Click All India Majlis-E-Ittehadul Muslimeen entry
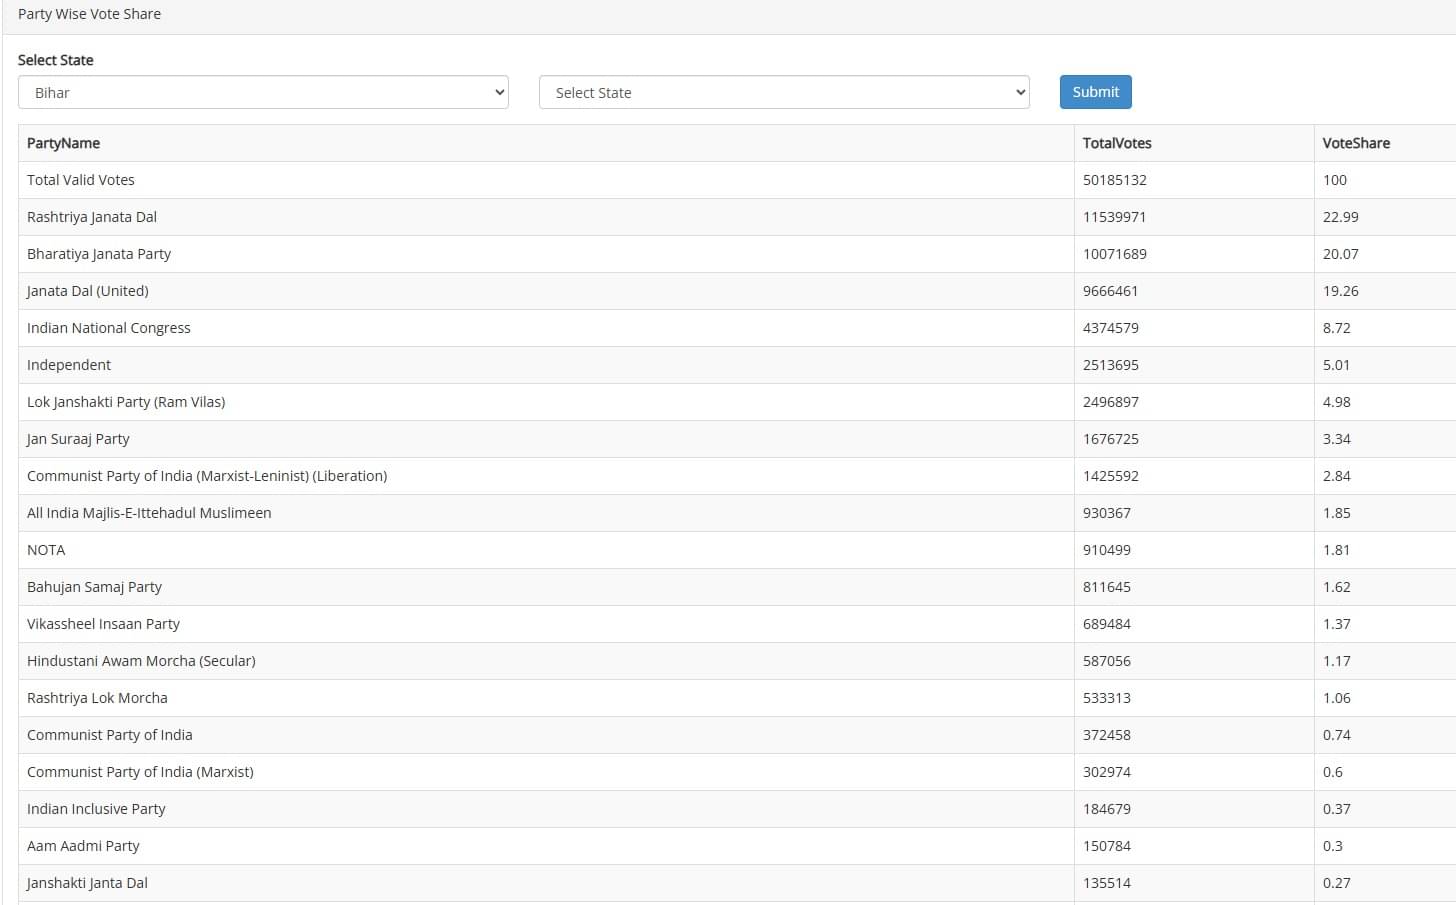This screenshot has height=905, width=1456. coord(149,513)
